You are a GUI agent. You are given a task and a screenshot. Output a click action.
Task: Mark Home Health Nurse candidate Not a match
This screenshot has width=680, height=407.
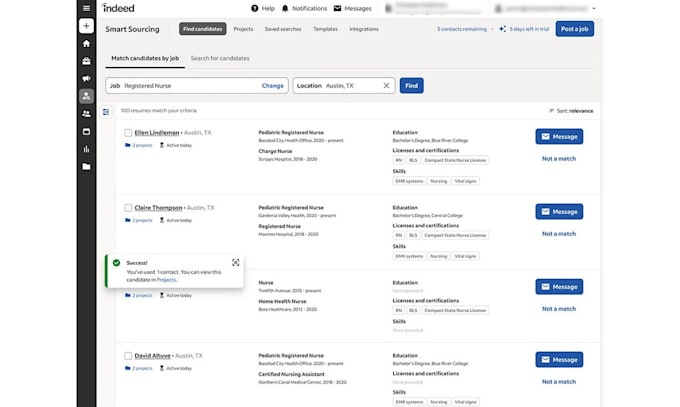pyautogui.click(x=559, y=309)
